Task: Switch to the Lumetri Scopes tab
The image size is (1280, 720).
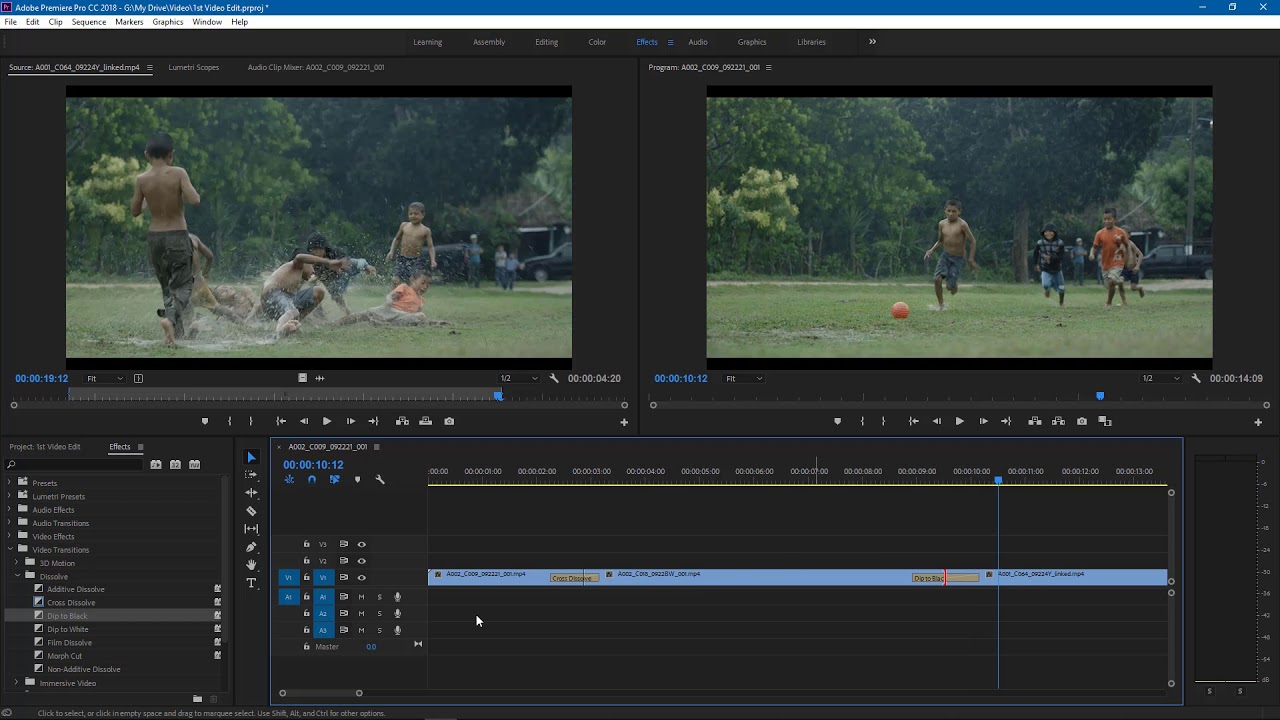Action: tap(194, 67)
